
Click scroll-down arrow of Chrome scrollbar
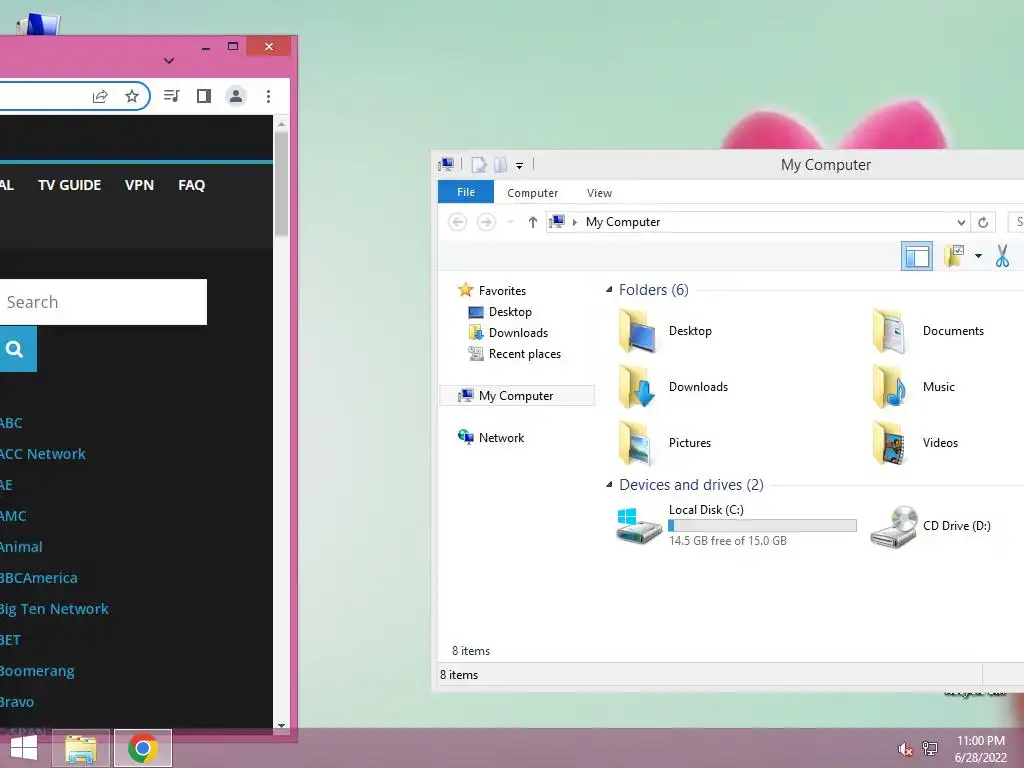pyautogui.click(x=281, y=725)
